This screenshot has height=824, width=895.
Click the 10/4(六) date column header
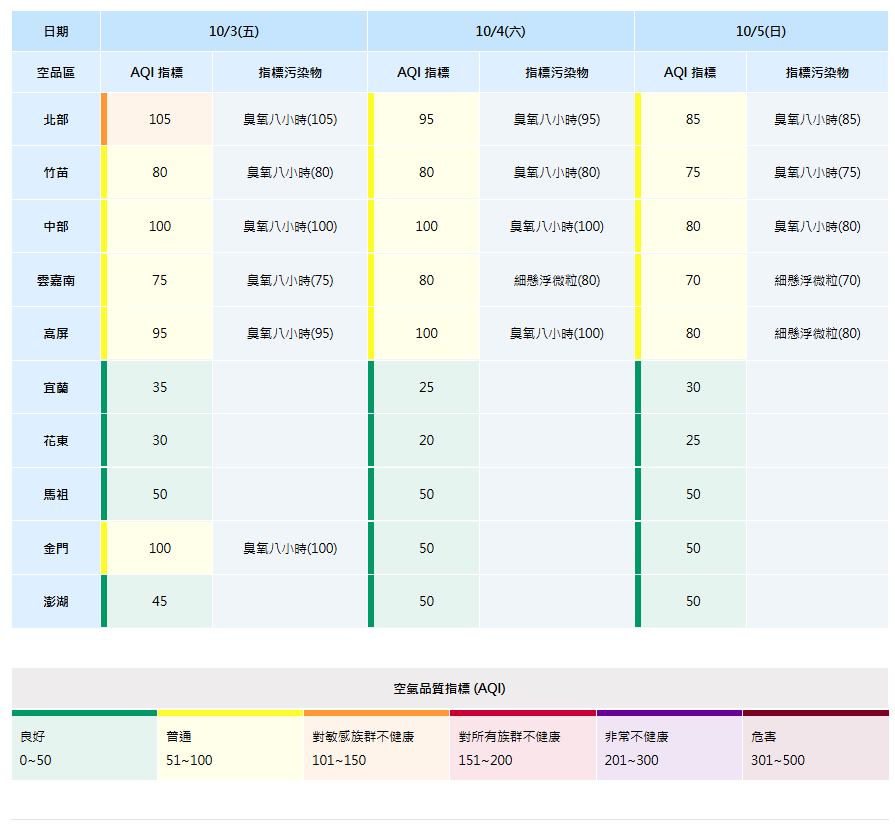click(x=500, y=31)
